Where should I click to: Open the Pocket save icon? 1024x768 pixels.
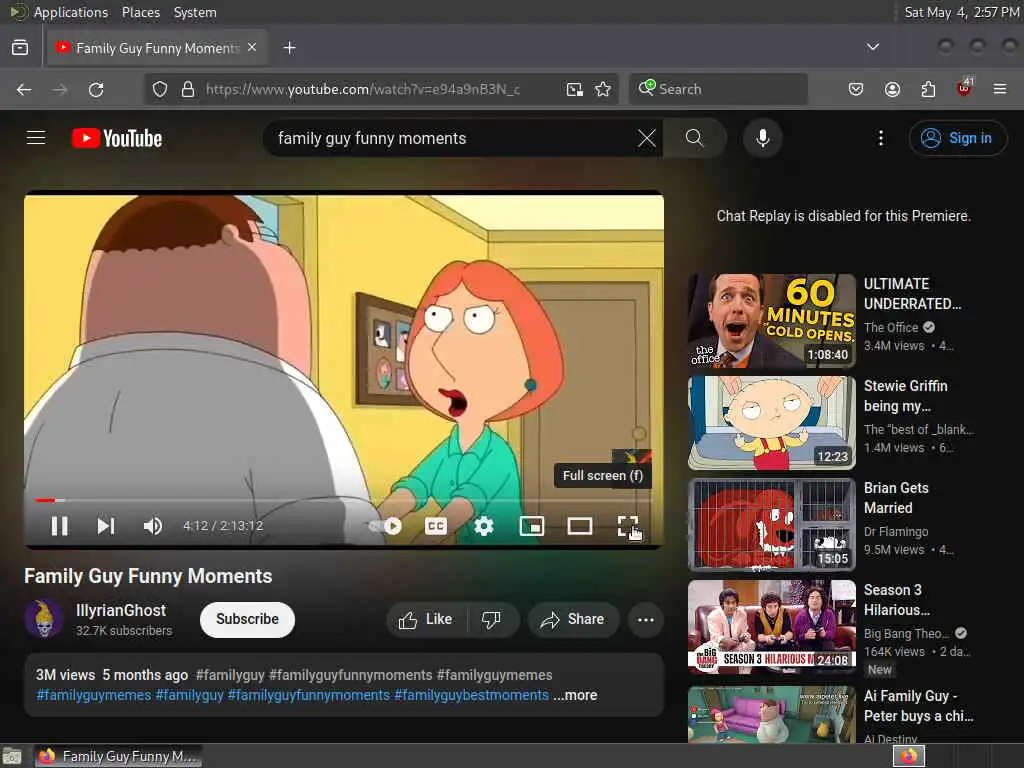856,89
